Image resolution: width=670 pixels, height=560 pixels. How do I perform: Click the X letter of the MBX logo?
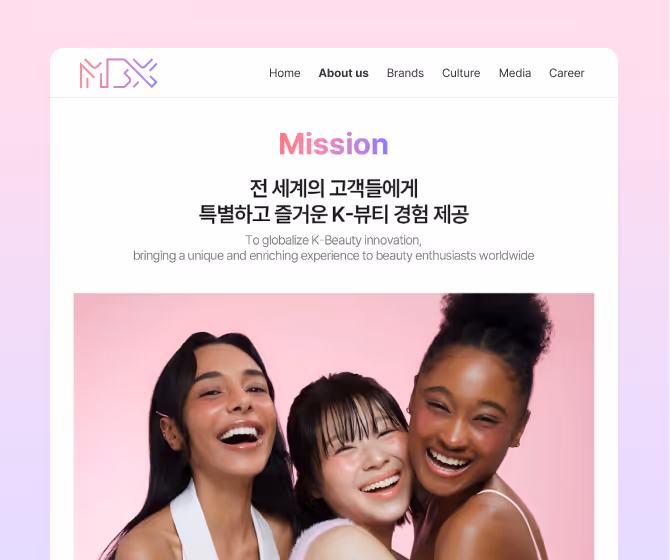[x=144, y=73]
